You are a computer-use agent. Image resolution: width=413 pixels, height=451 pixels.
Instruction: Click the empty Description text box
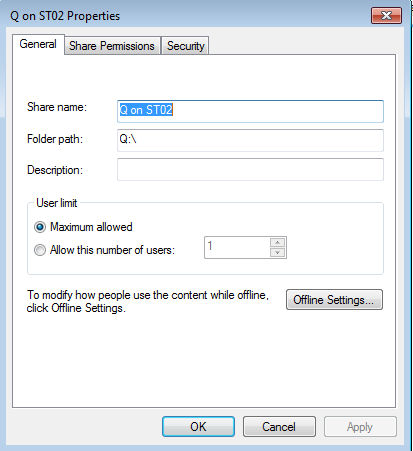click(x=250, y=170)
